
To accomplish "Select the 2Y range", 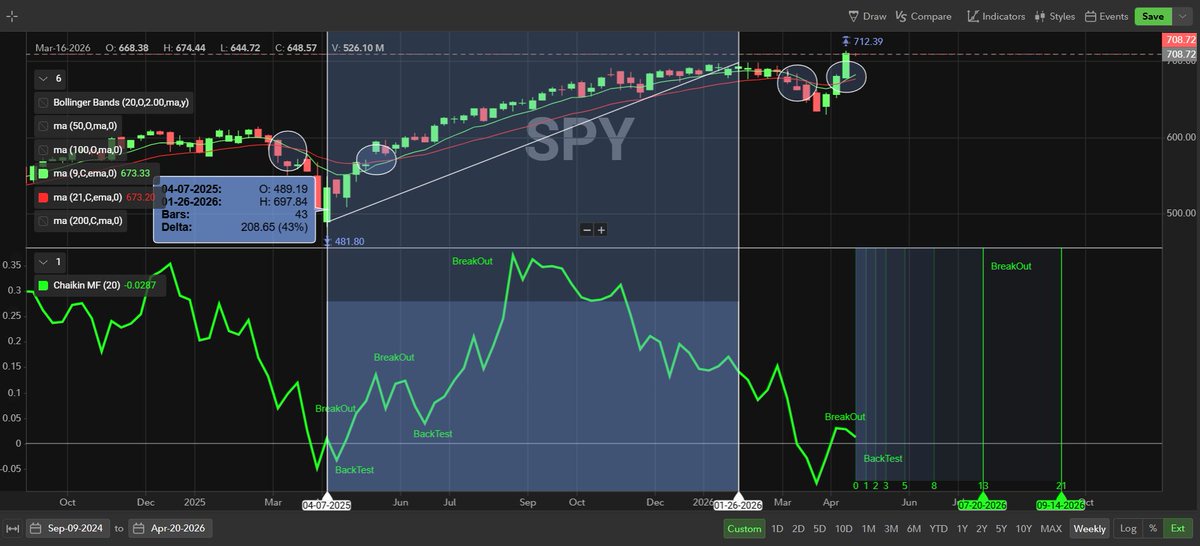I will 982,529.
